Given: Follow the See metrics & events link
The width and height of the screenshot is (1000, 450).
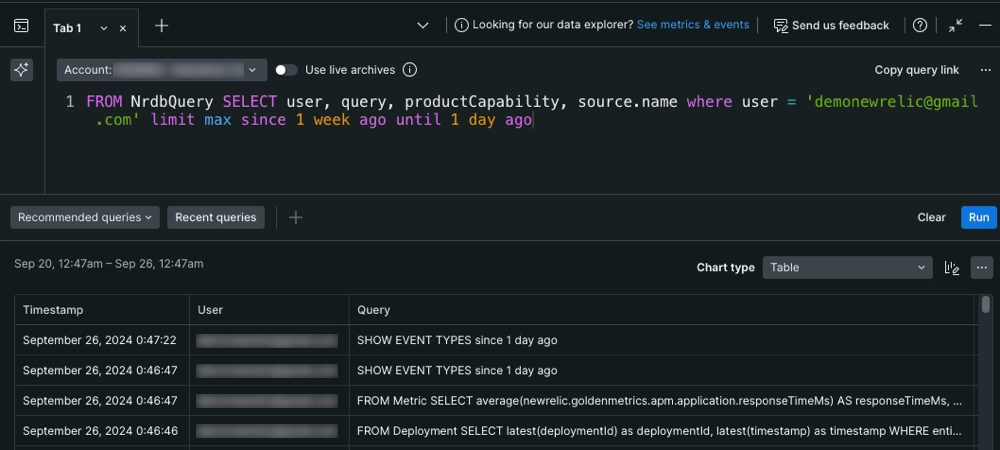Looking at the screenshot, I should coord(692,25).
